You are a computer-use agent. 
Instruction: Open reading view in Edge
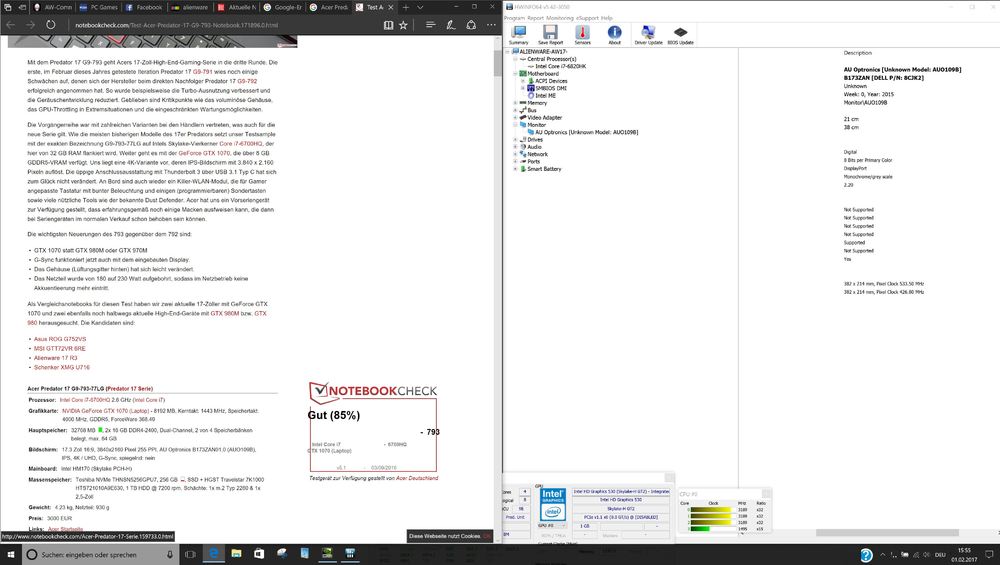[x=386, y=25]
